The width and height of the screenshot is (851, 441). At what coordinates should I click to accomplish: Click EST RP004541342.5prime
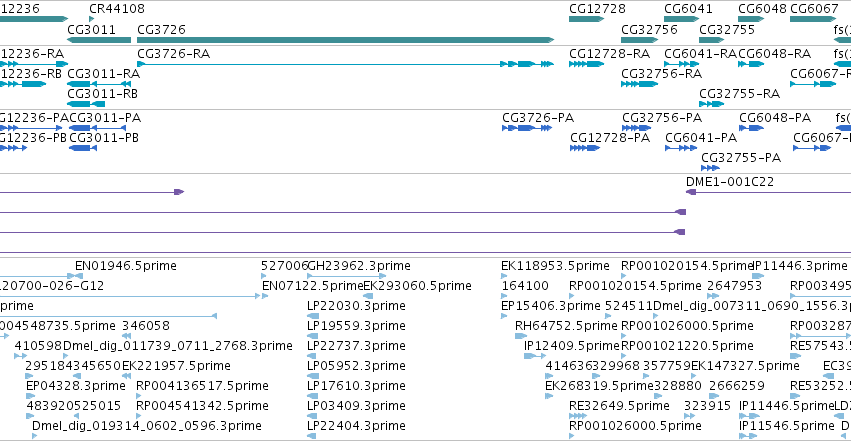(x=202, y=406)
